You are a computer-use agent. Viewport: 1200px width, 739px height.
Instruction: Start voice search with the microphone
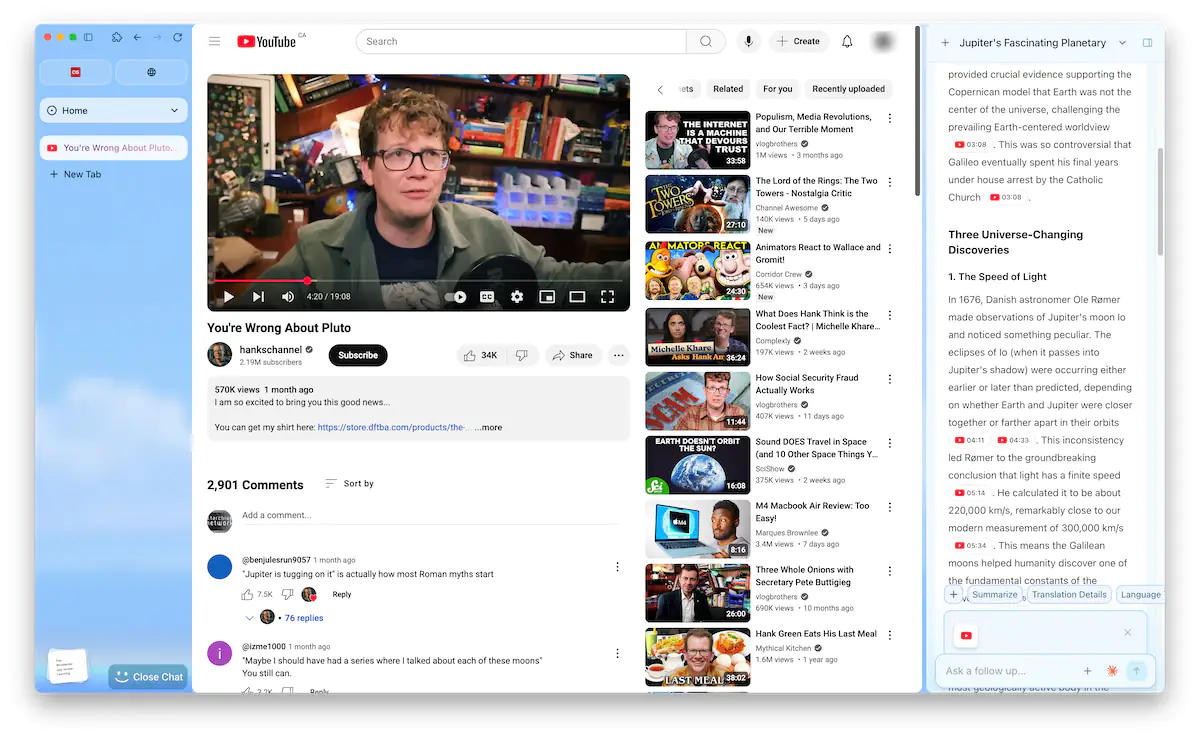[x=748, y=41]
